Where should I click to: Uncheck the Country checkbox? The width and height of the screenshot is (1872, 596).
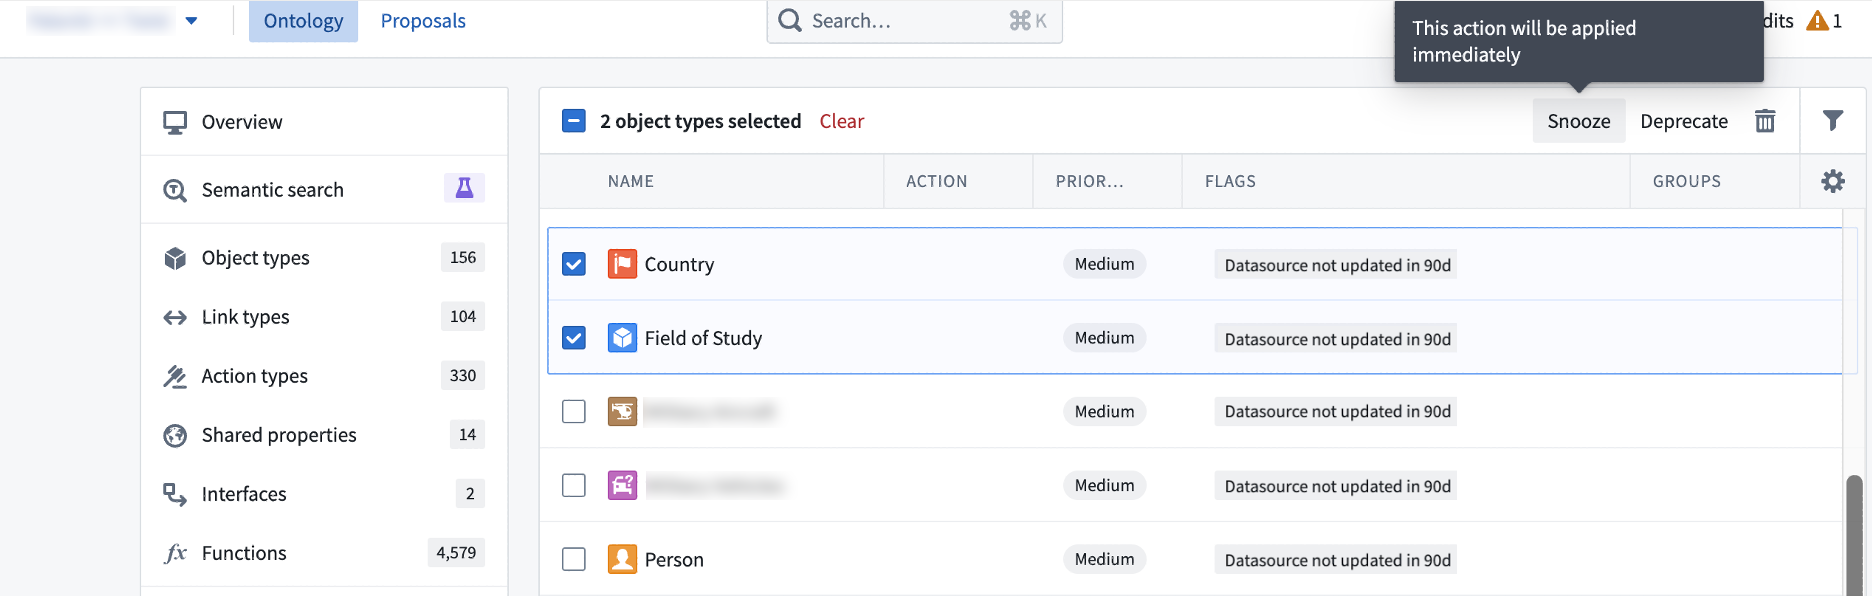point(574,264)
